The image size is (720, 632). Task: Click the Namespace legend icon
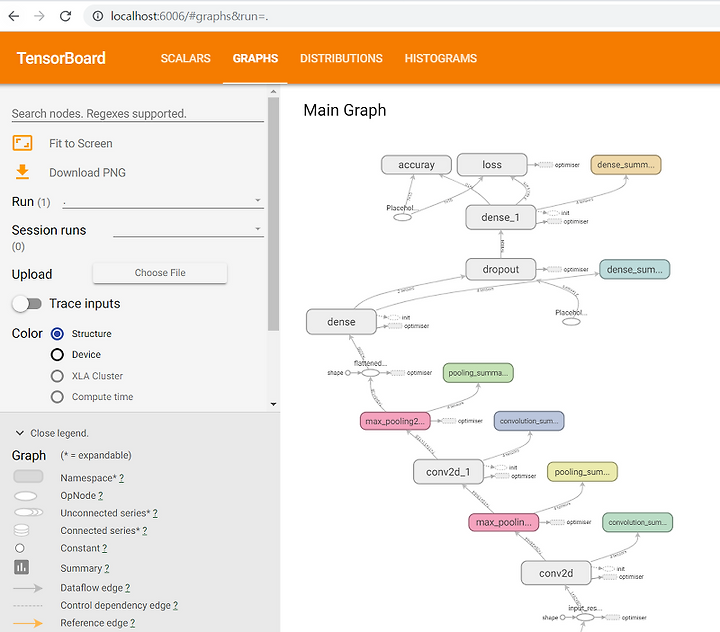pyautogui.click(x=28, y=476)
